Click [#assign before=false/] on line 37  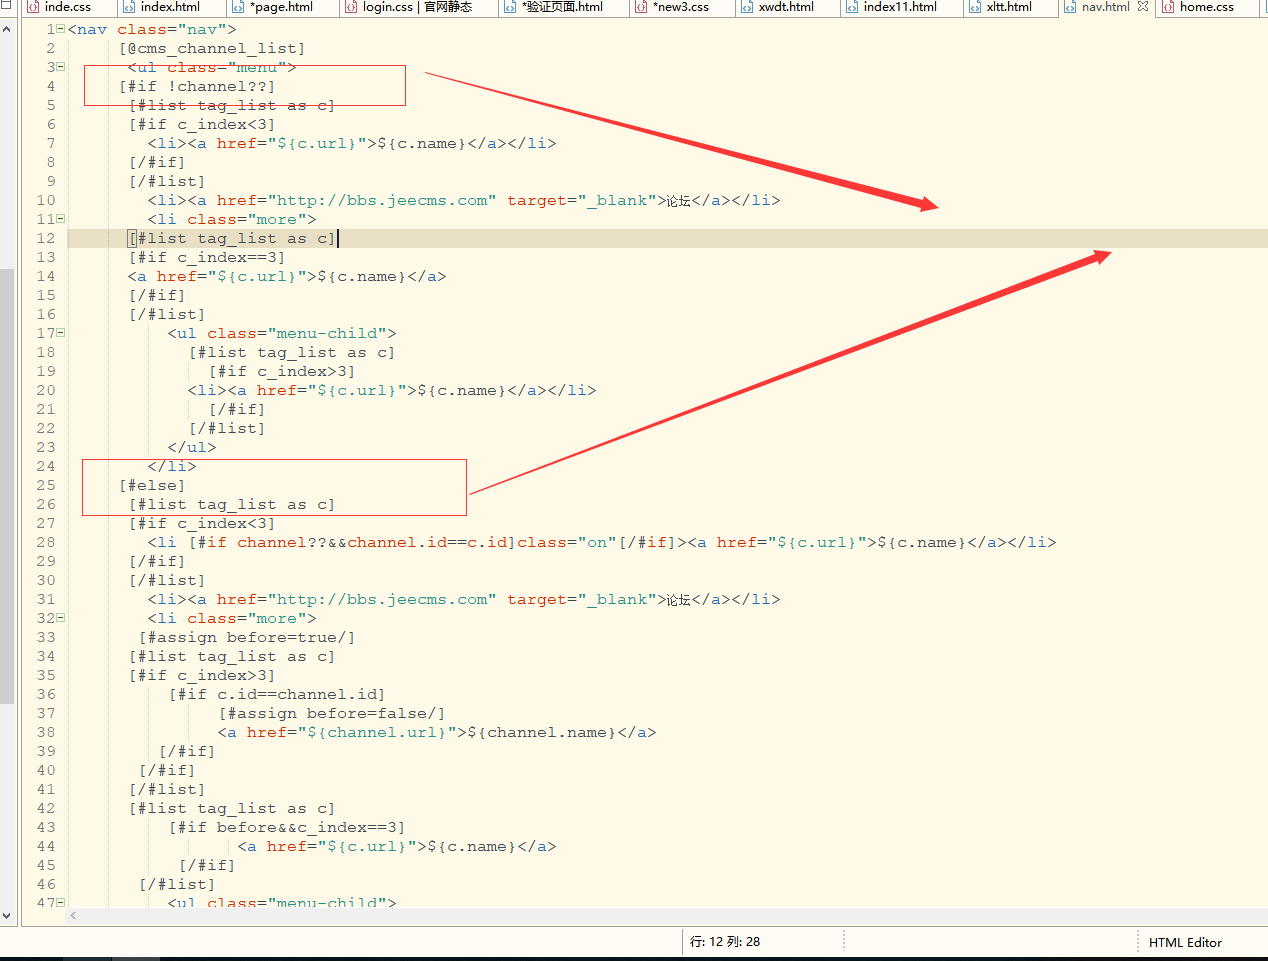tap(332, 713)
